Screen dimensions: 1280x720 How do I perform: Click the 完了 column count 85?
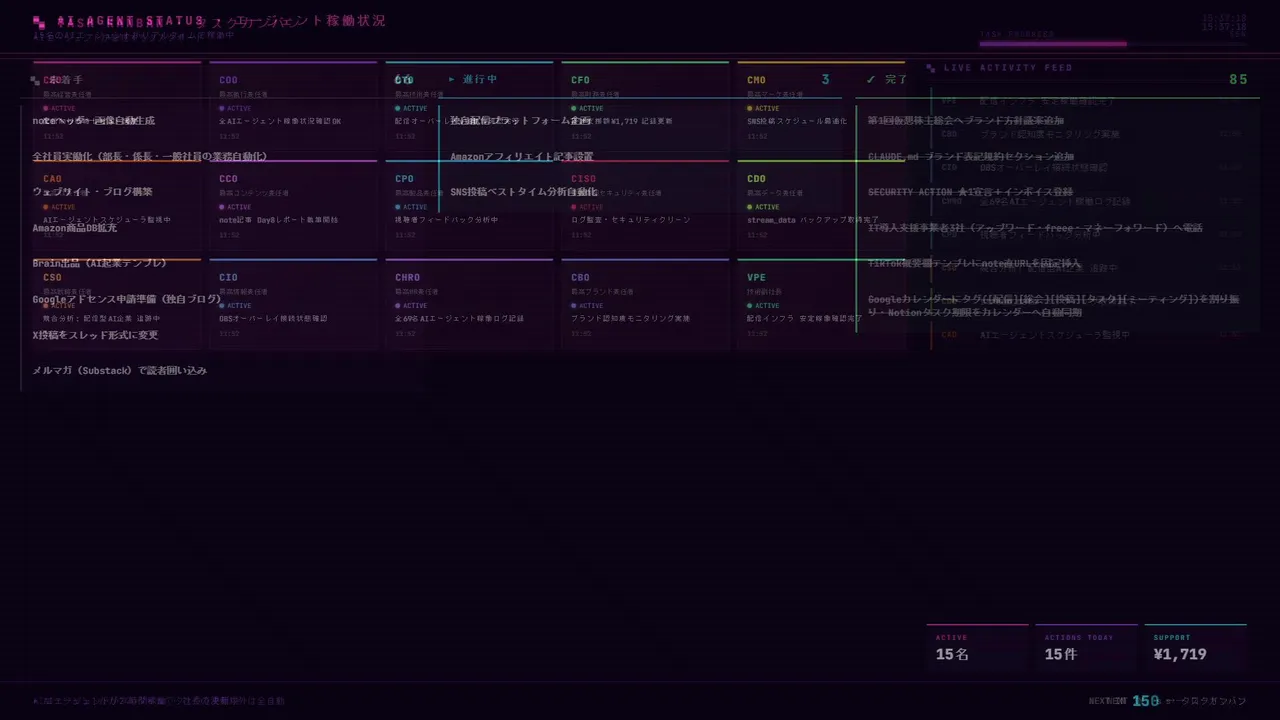click(1238, 79)
